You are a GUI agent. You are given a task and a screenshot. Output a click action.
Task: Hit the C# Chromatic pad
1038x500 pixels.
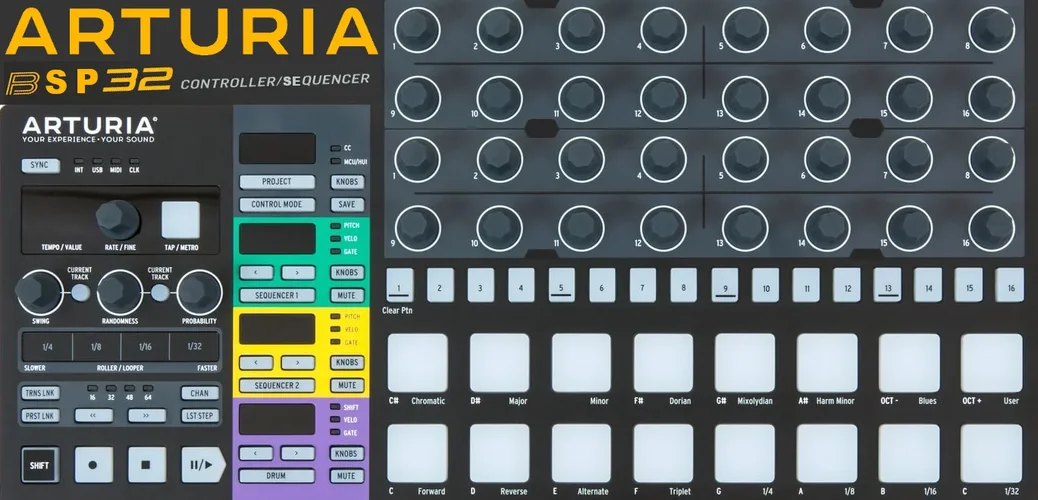coord(418,363)
